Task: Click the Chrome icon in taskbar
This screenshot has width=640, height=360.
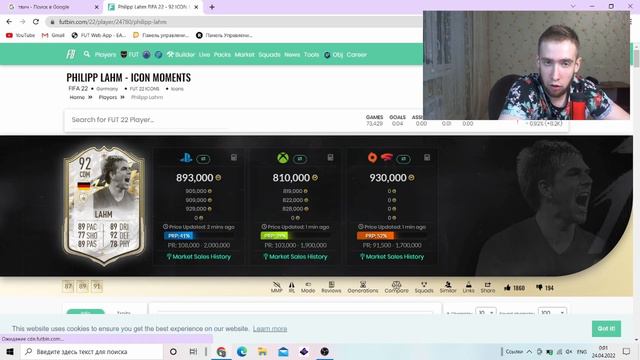Action: tap(221, 351)
